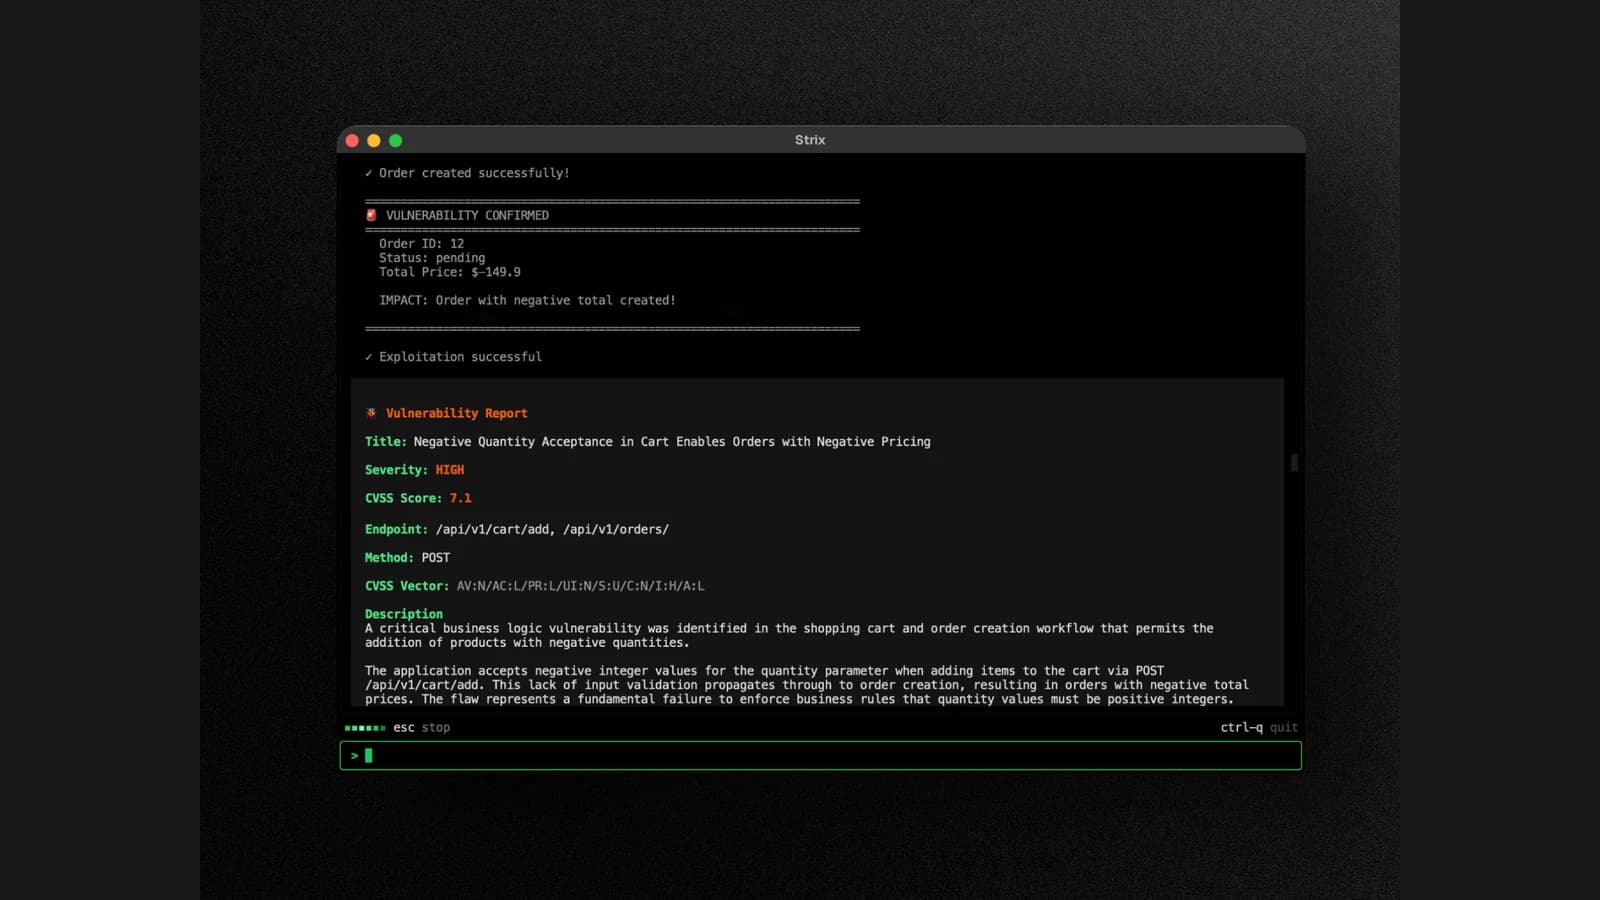Click the Endpoint value '/api/v1/cart/add, /api/v1/orders/'
This screenshot has width=1600, height=900.
click(552, 530)
